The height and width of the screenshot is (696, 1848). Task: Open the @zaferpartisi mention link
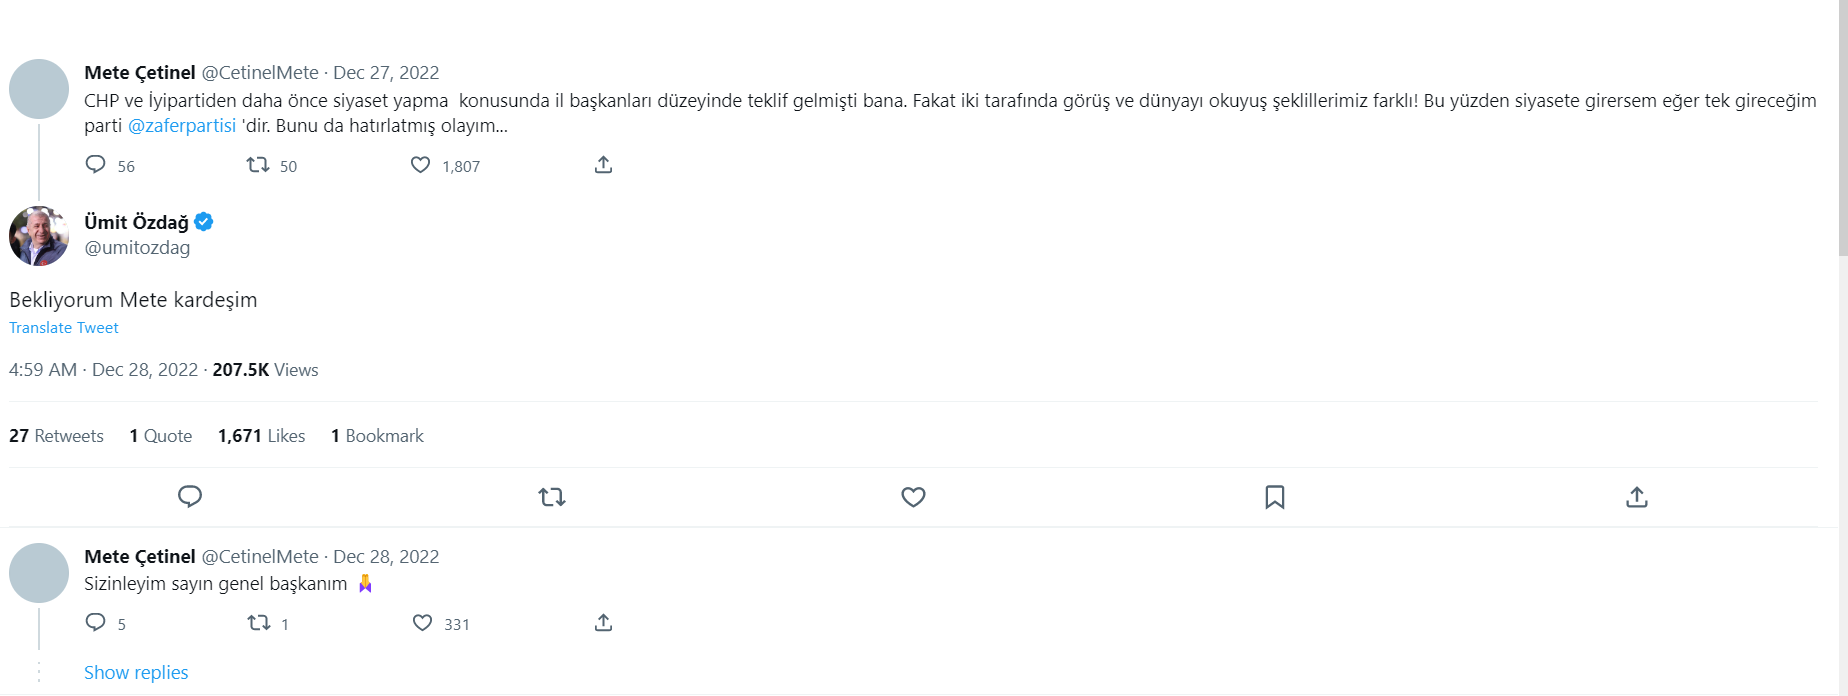(182, 126)
